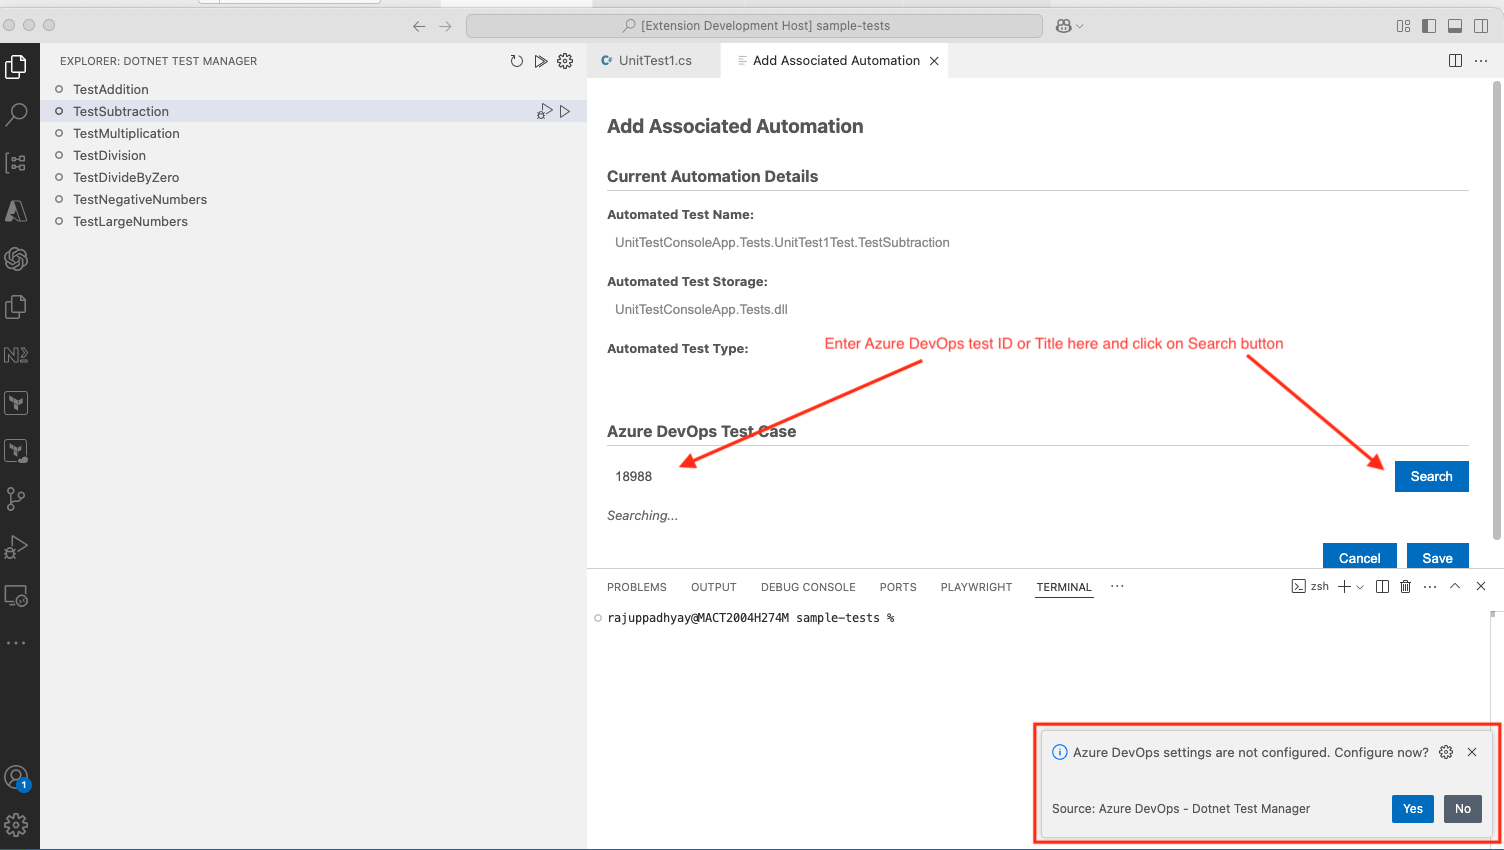The image size is (1504, 850).
Task: Toggle the primary side bar
Action: (1429, 26)
